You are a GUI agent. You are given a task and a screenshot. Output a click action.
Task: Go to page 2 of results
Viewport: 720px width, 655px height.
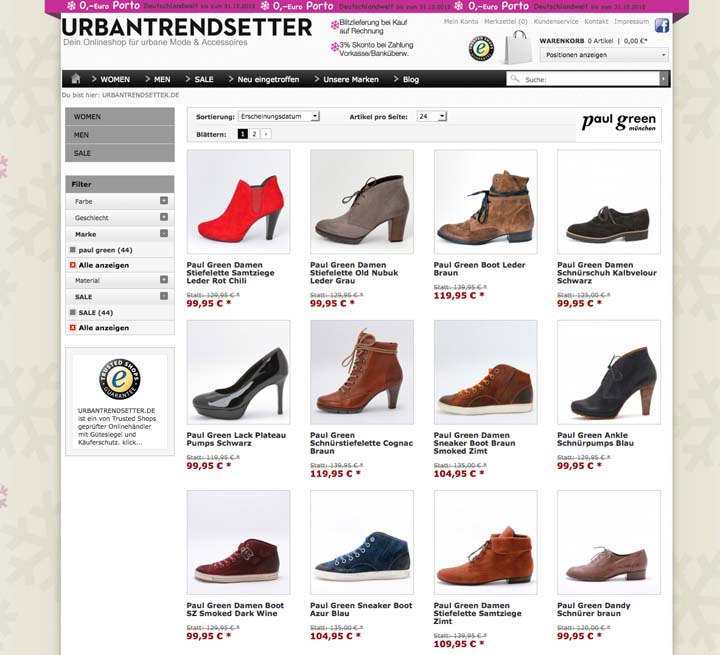254,134
